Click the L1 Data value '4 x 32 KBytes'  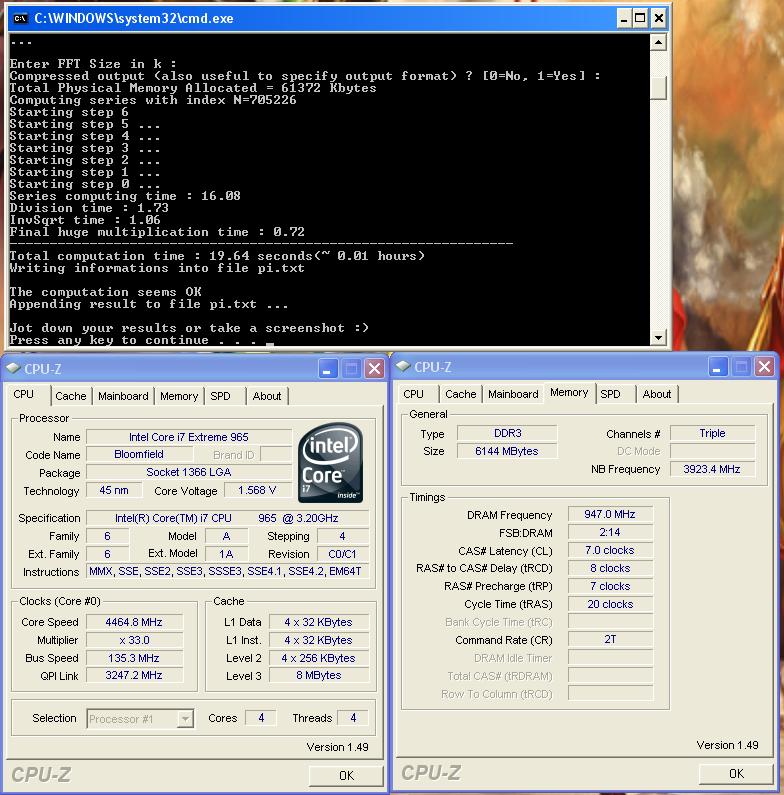click(x=318, y=622)
